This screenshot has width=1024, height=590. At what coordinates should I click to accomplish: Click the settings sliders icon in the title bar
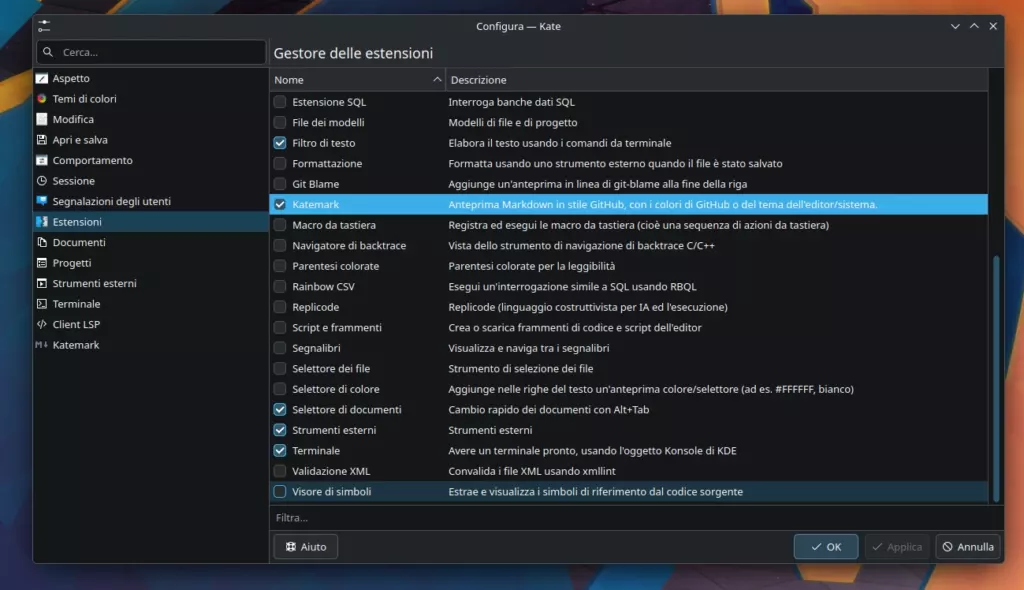[x=44, y=26]
